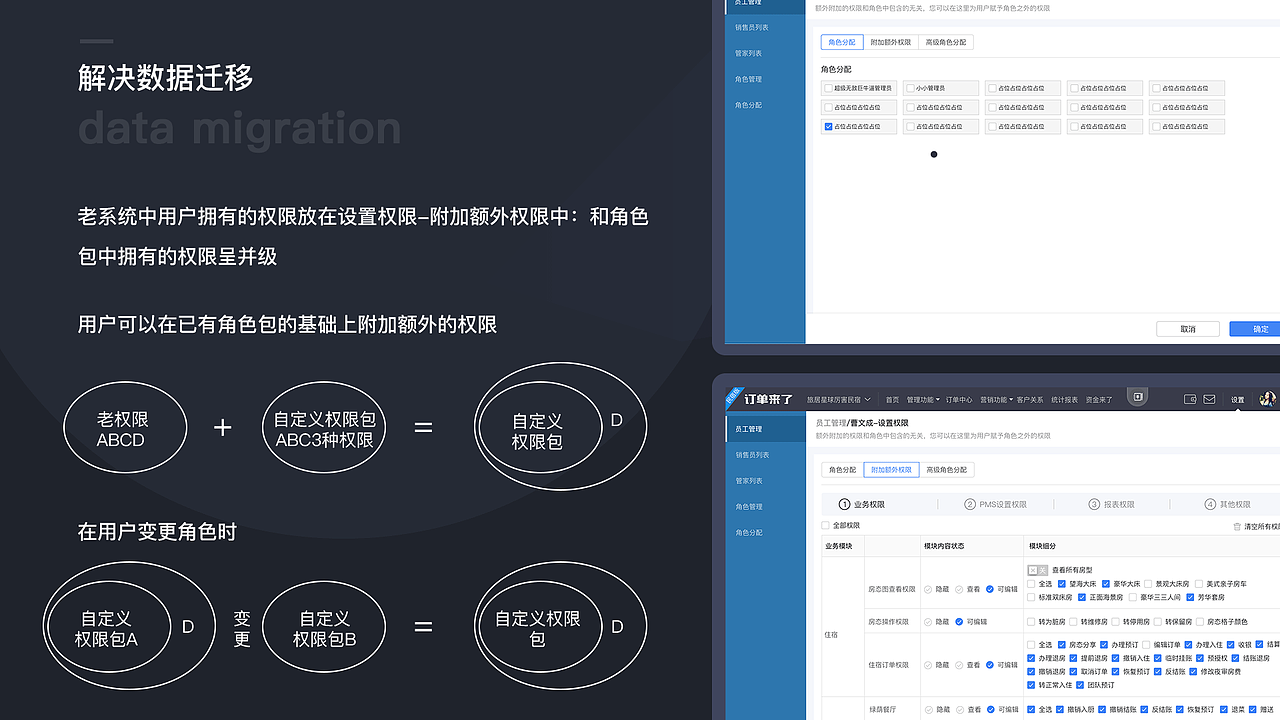Switch to 附加额外权限 tab in the top mockup
The image size is (1280, 720).
click(891, 42)
